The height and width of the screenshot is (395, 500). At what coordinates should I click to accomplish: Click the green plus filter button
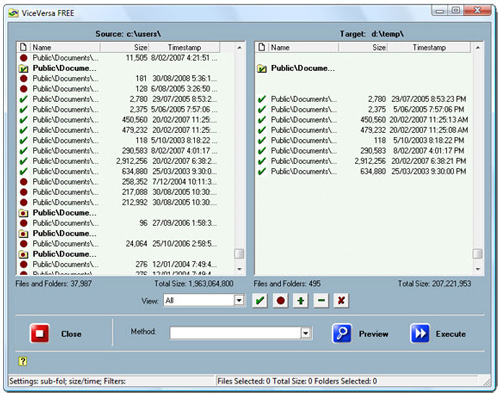point(301,301)
